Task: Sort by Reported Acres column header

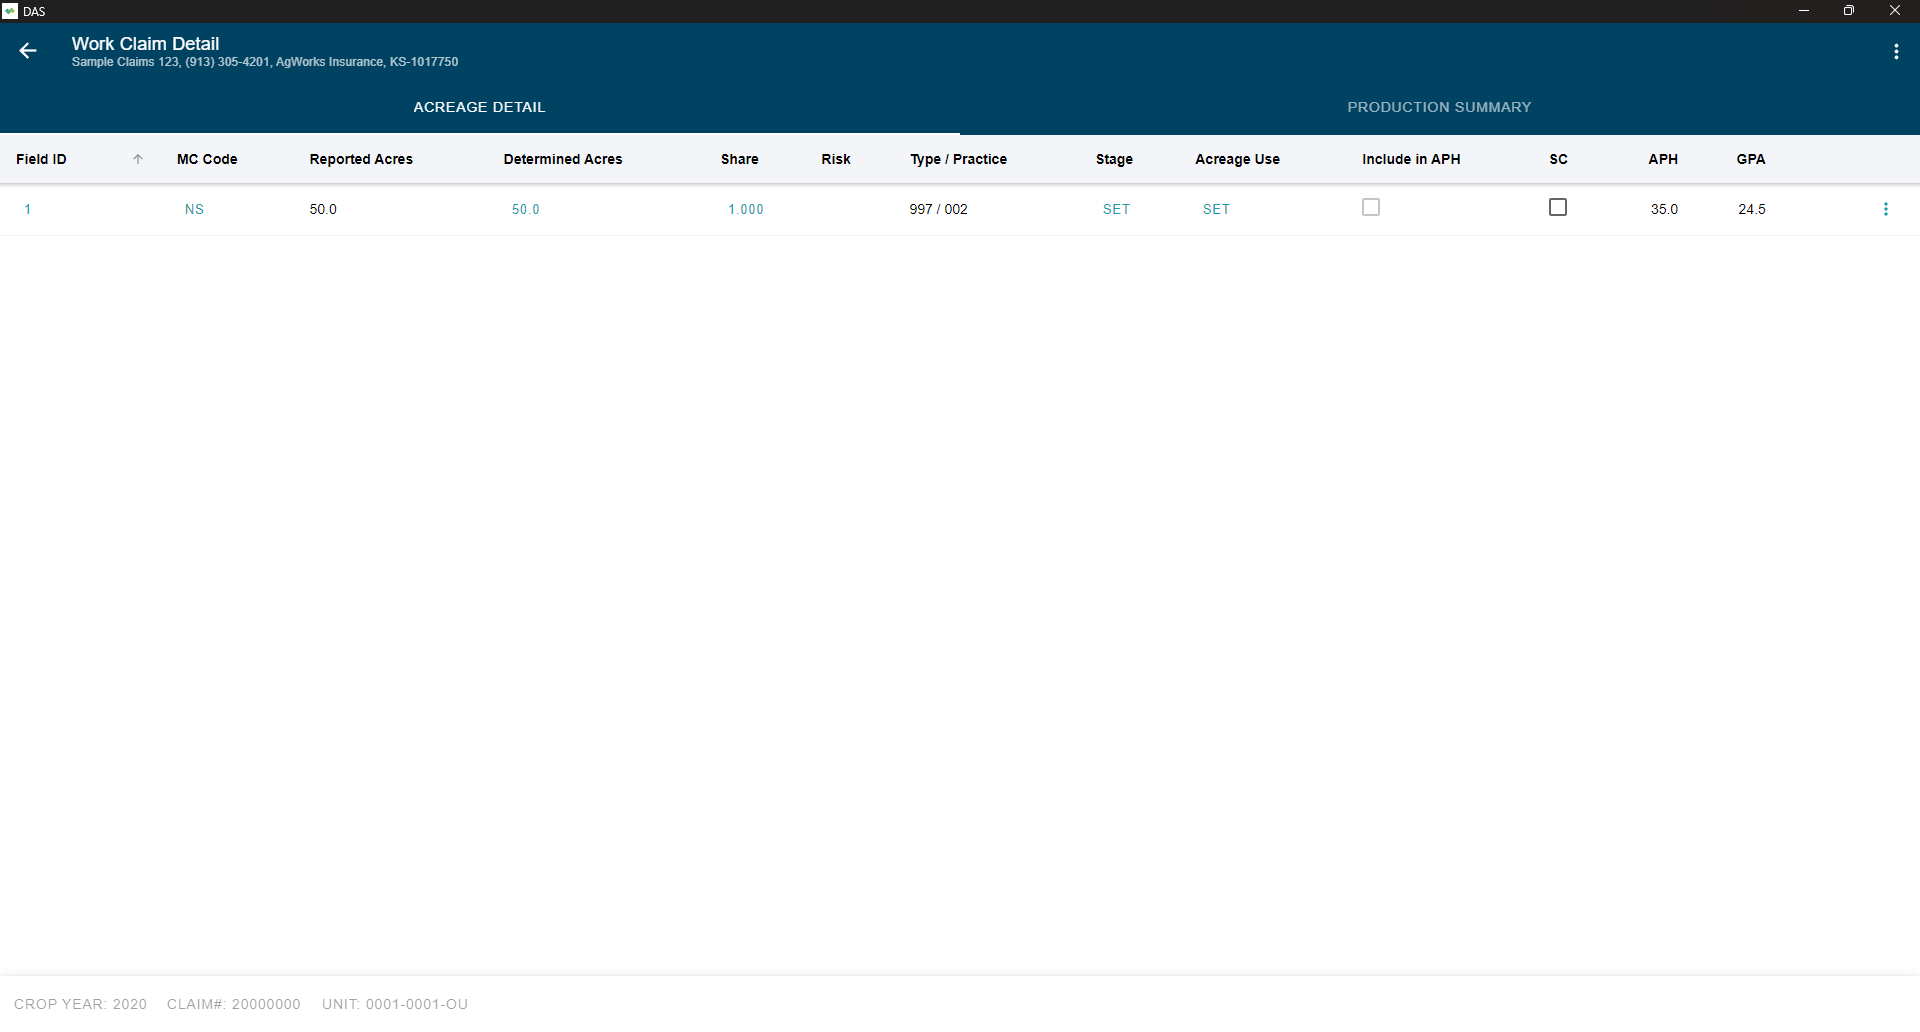Action: tap(361, 159)
